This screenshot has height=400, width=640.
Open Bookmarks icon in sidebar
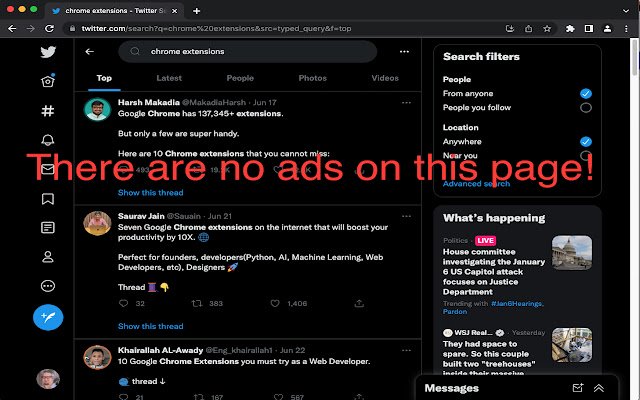[48, 199]
